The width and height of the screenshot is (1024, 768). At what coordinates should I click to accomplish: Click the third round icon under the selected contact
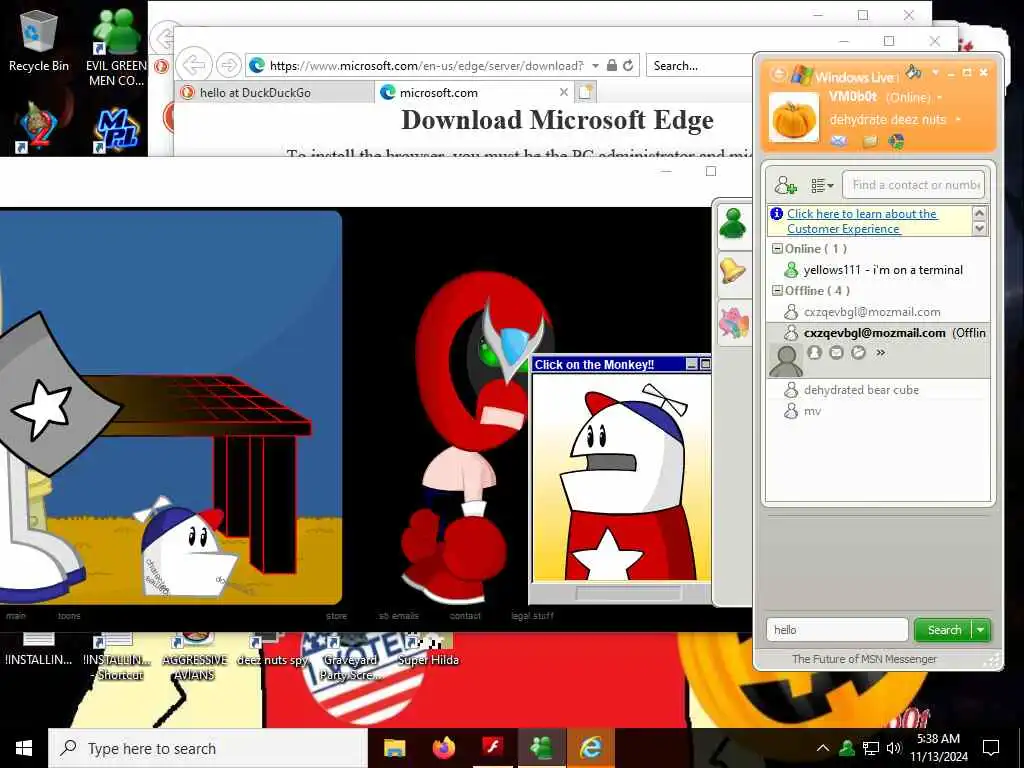(859, 353)
